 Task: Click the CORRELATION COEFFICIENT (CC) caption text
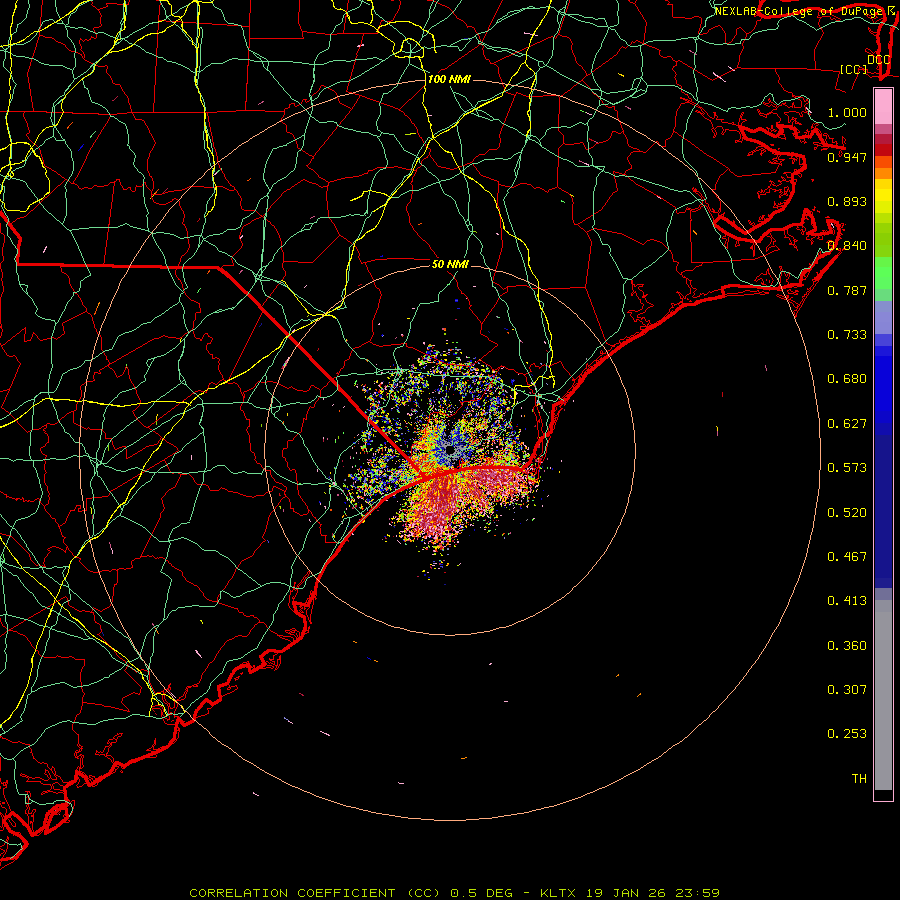pos(316,893)
